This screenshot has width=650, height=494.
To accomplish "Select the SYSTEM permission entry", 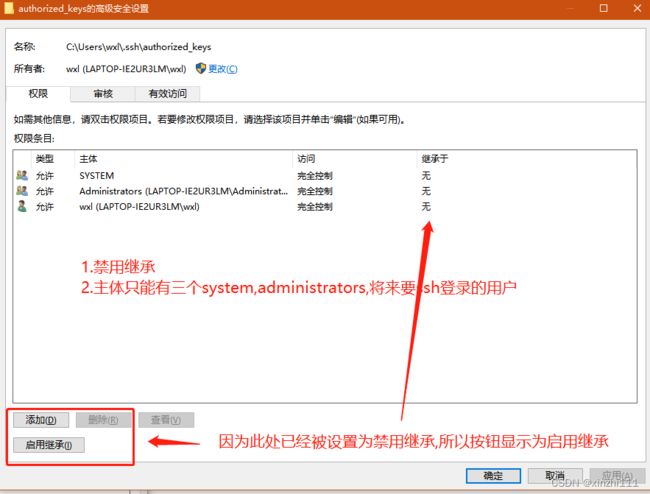I will coord(325,176).
